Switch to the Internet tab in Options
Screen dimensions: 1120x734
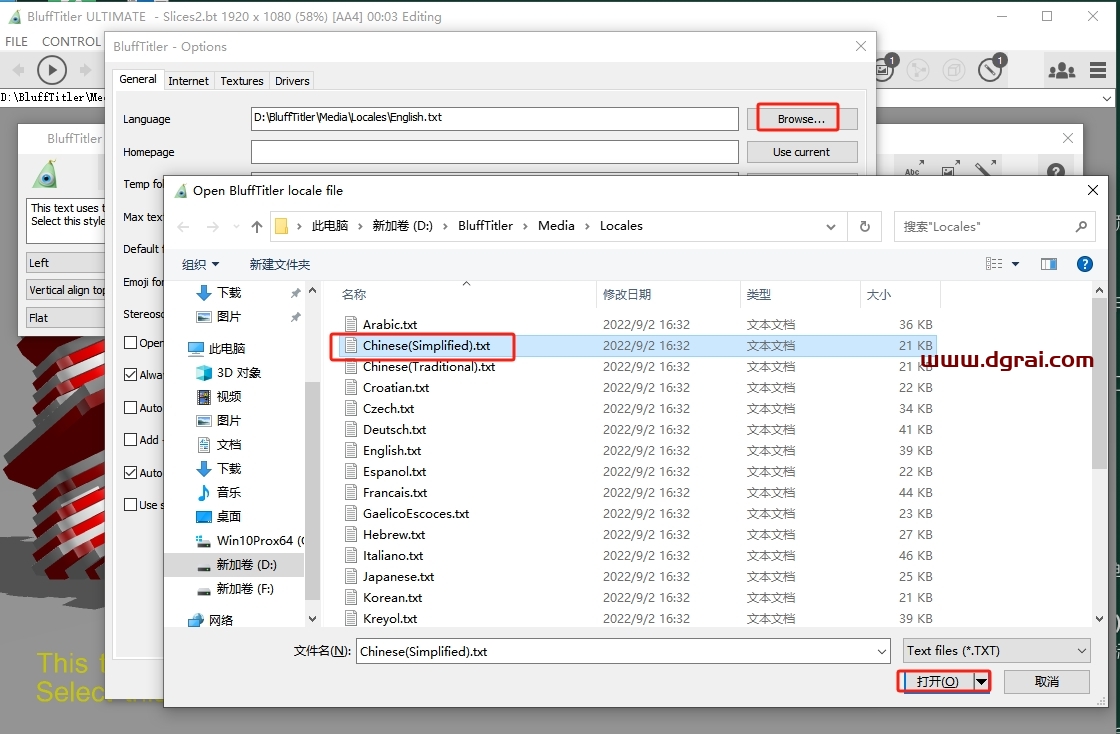(x=189, y=81)
